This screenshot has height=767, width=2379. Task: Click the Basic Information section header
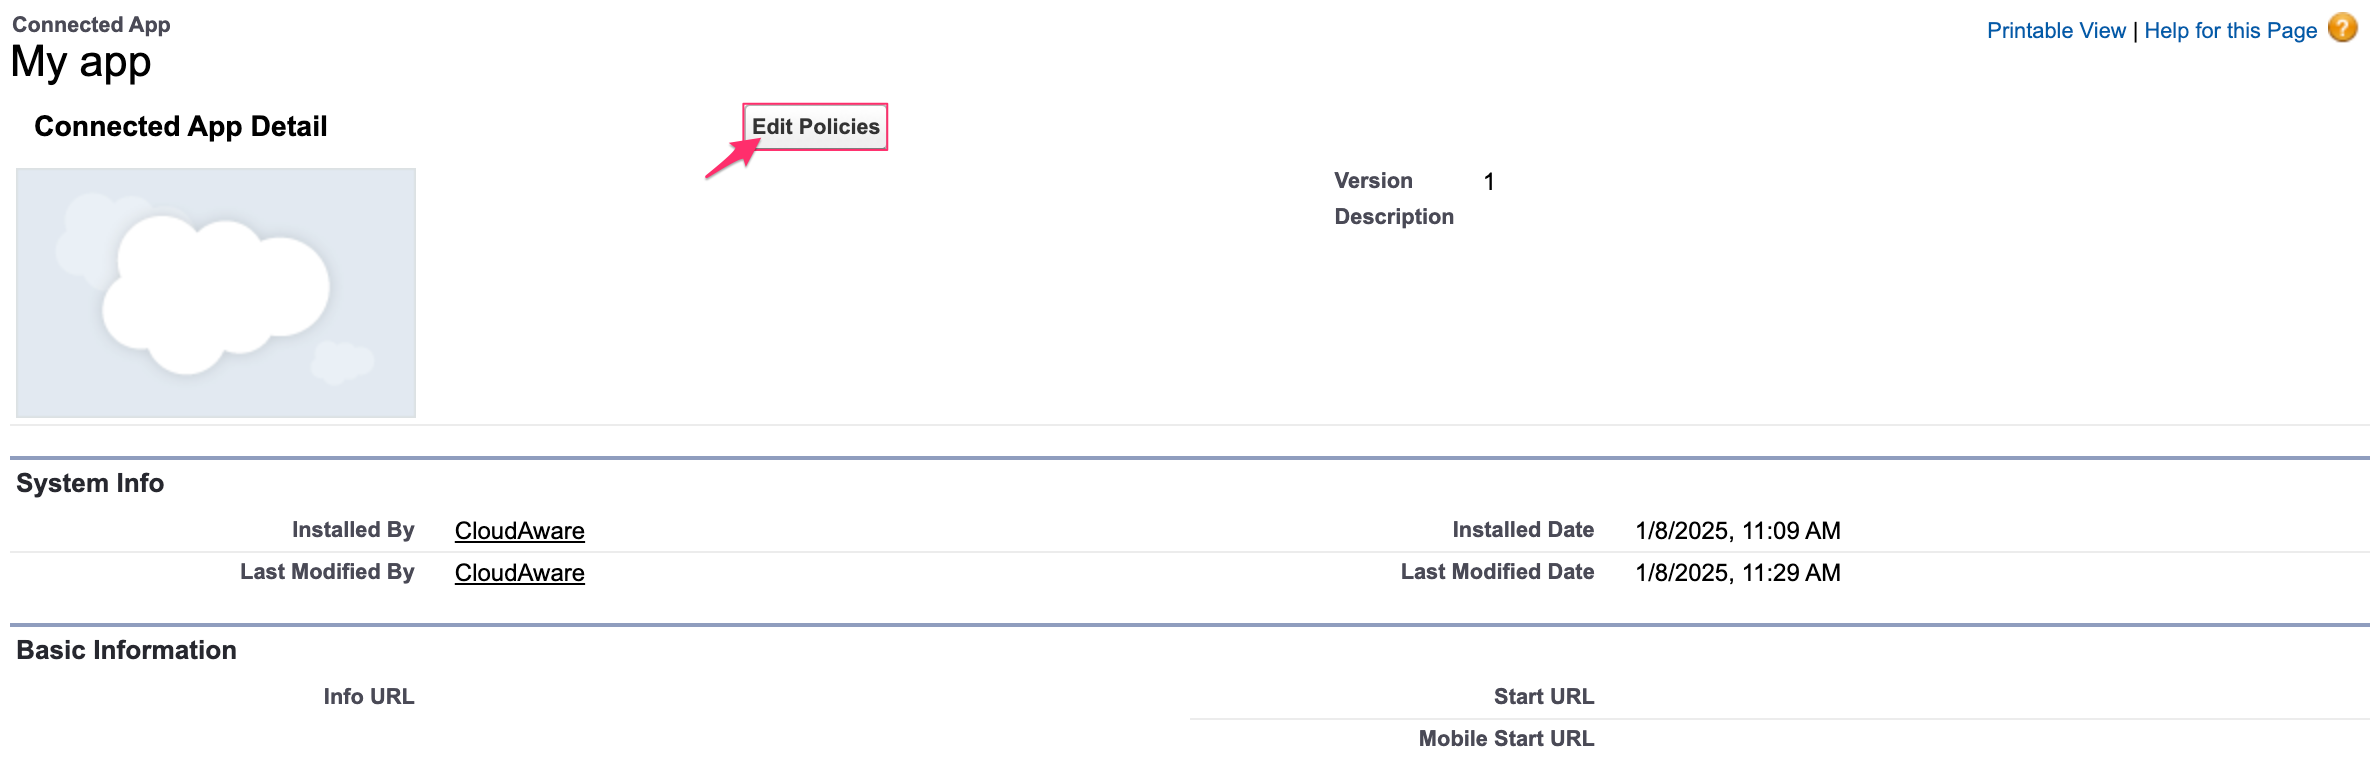pyautogui.click(x=126, y=649)
